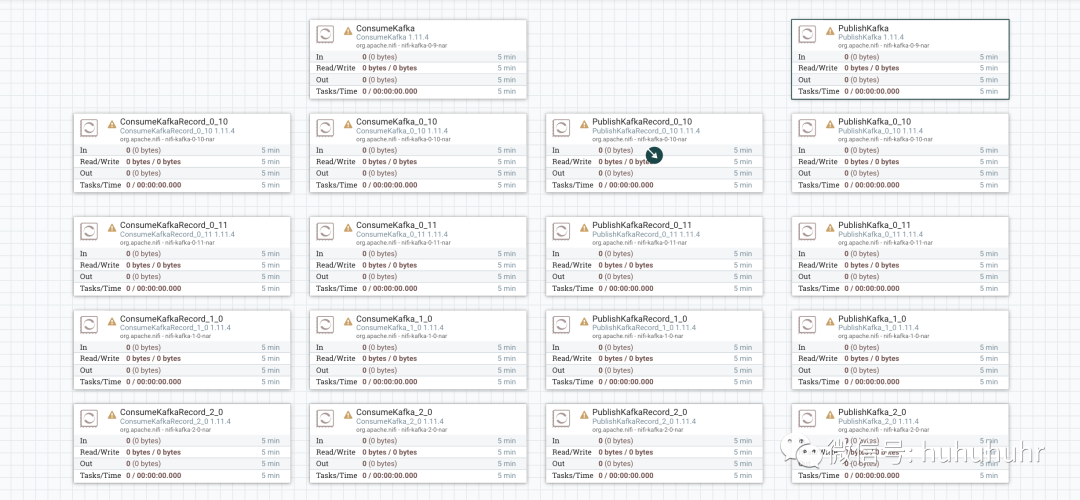Click the warning triangle on ConsumeKafka
1080x500 pixels.
pyautogui.click(x=348, y=31)
